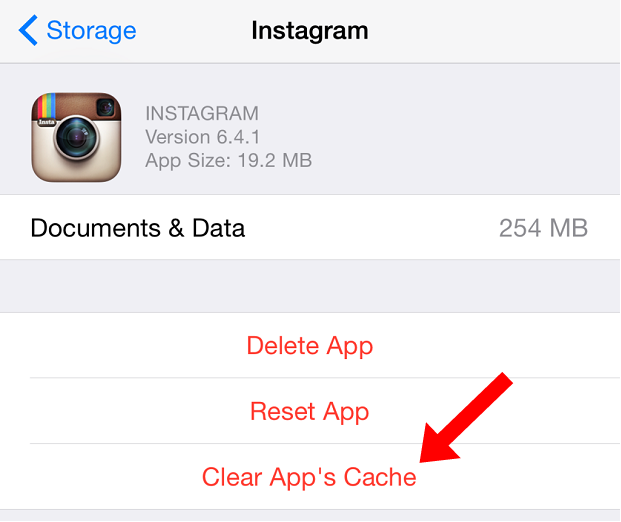Click the Version 6.4.1 text

click(x=202, y=137)
